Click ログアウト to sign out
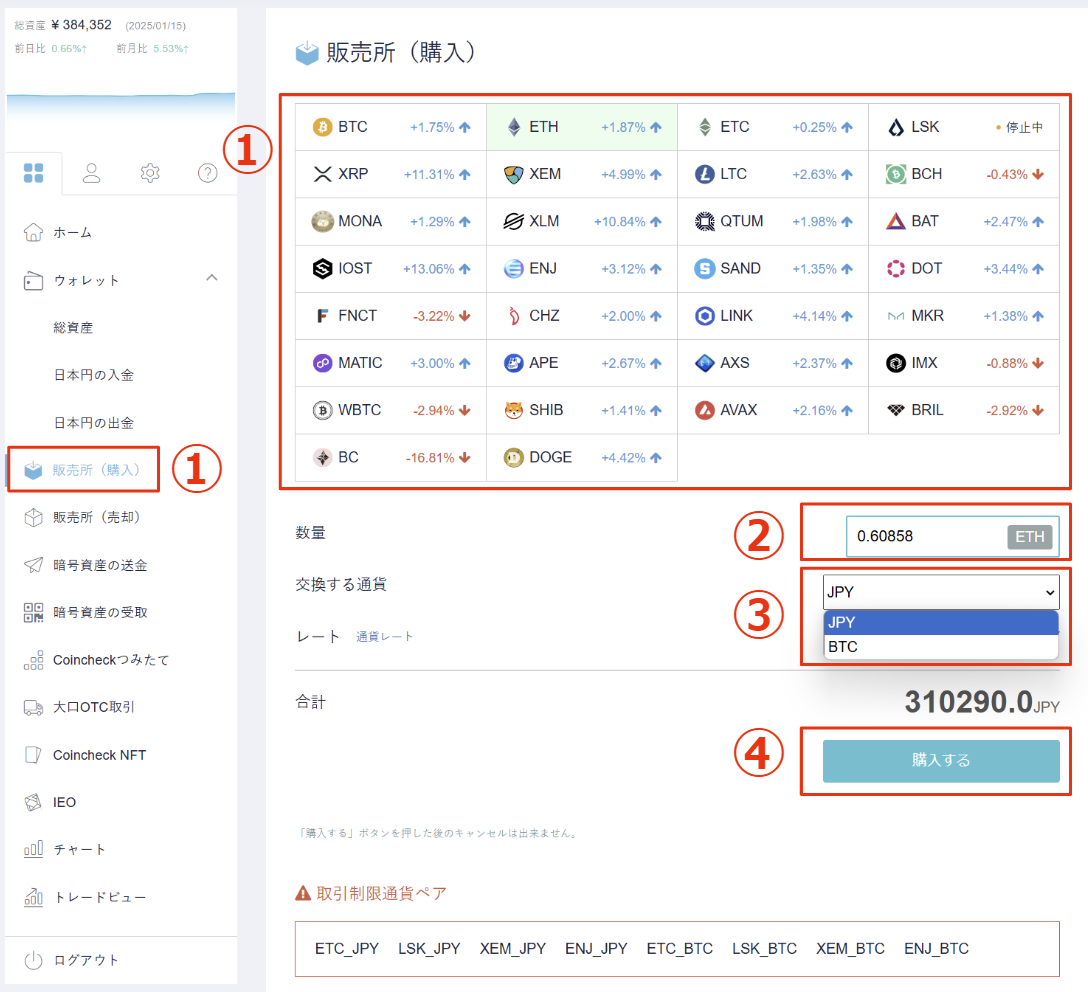Screen dimensions: 1088x992 (86, 960)
